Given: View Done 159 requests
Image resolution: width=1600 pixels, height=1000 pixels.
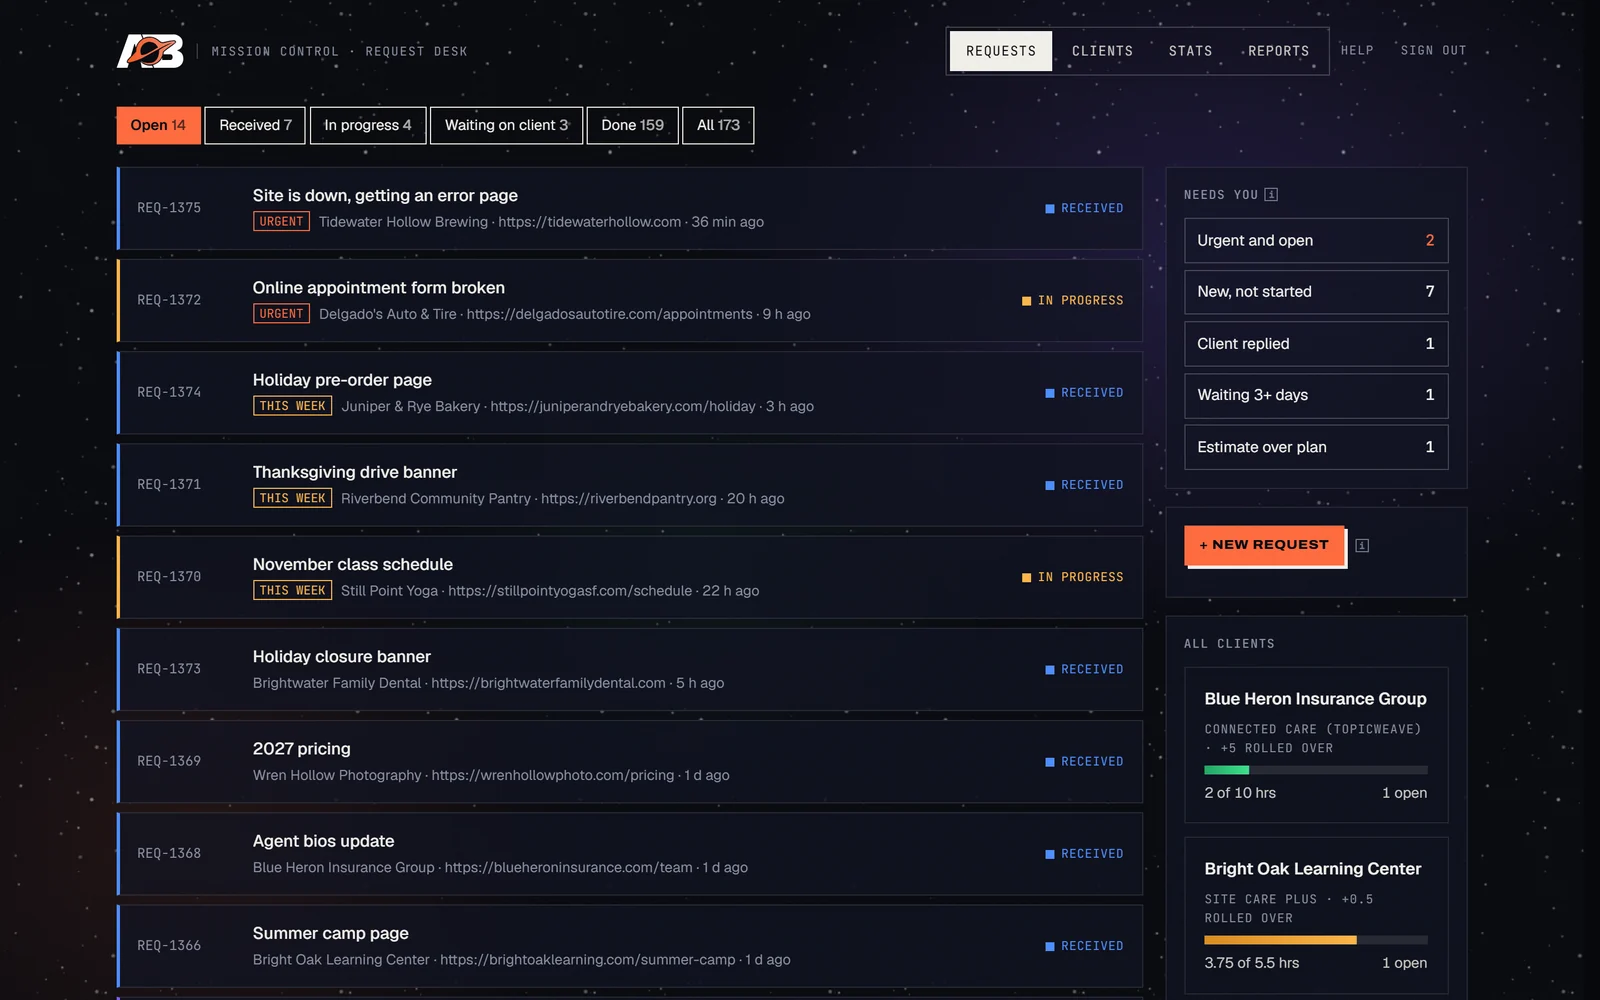Looking at the screenshot, I should pyautogui.click(x=632, y=125).
